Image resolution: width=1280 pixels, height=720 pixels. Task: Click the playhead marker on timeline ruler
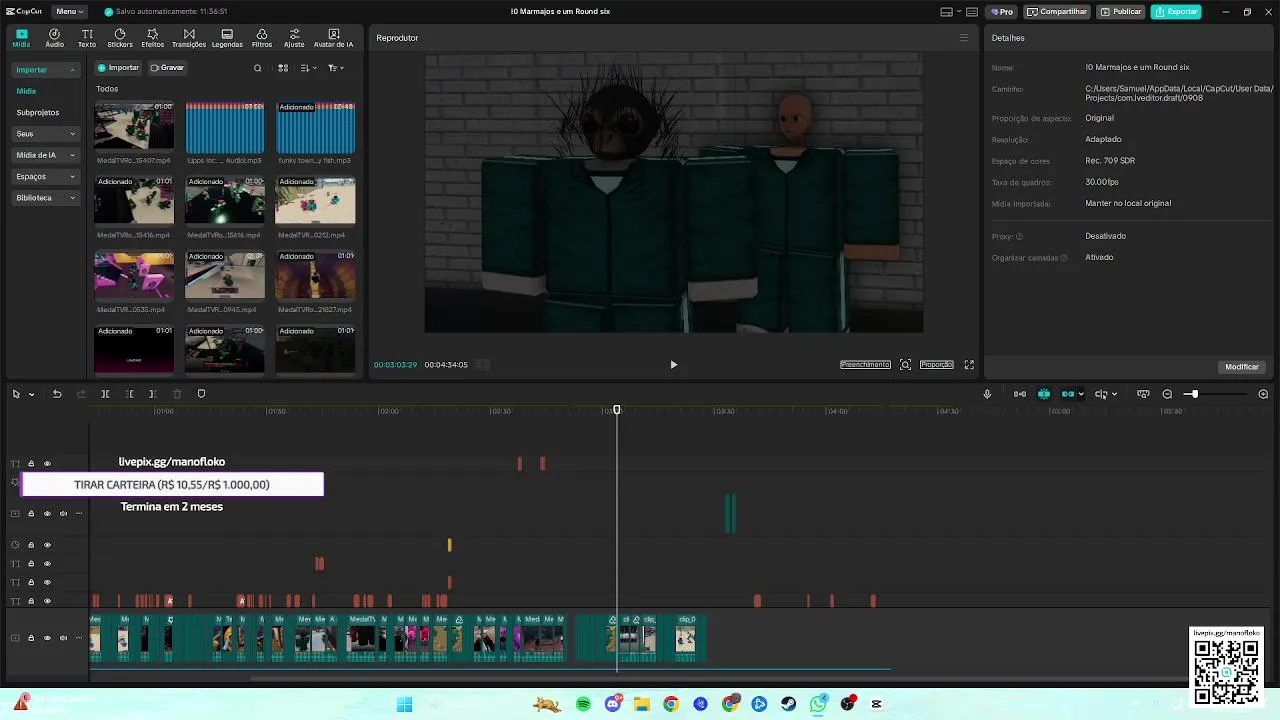click(617, 410)
